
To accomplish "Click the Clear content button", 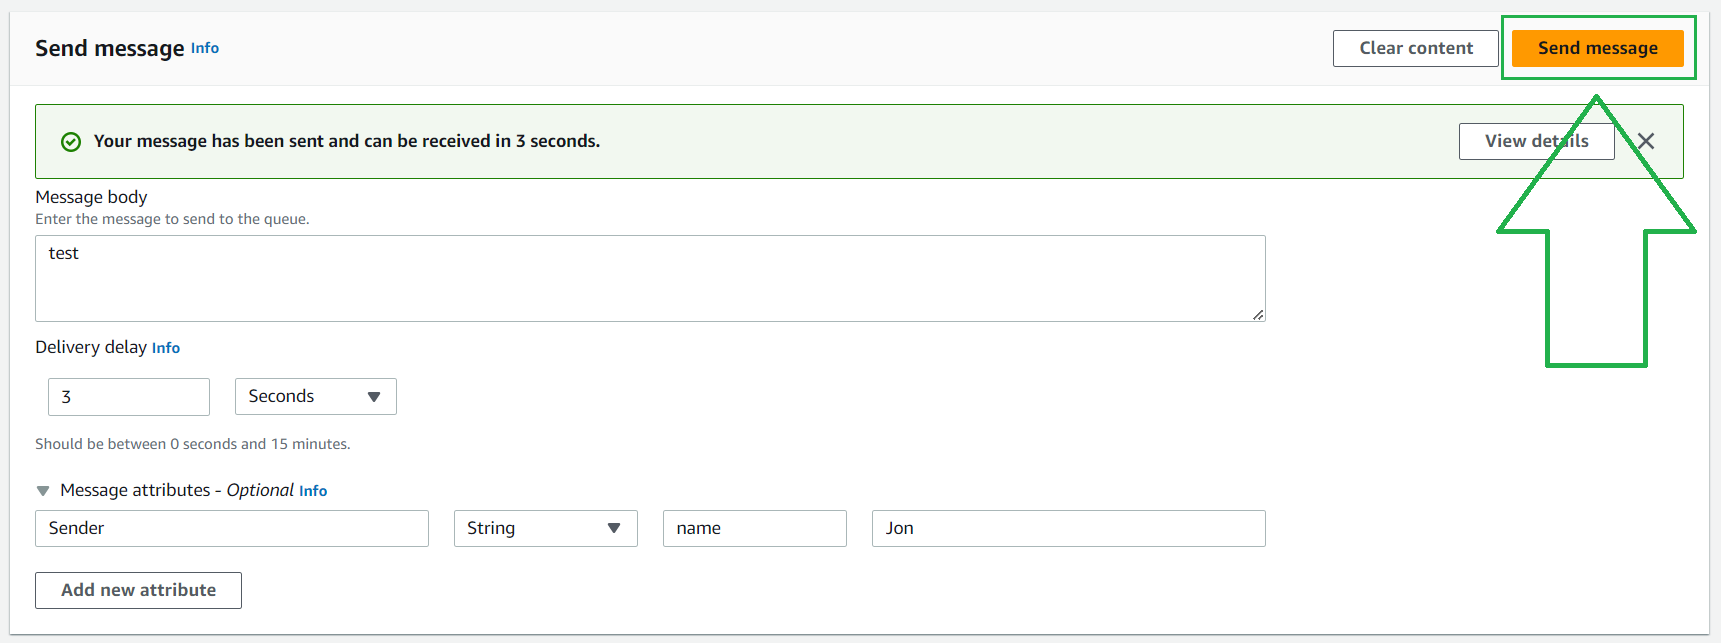I will pos(1415,47).
